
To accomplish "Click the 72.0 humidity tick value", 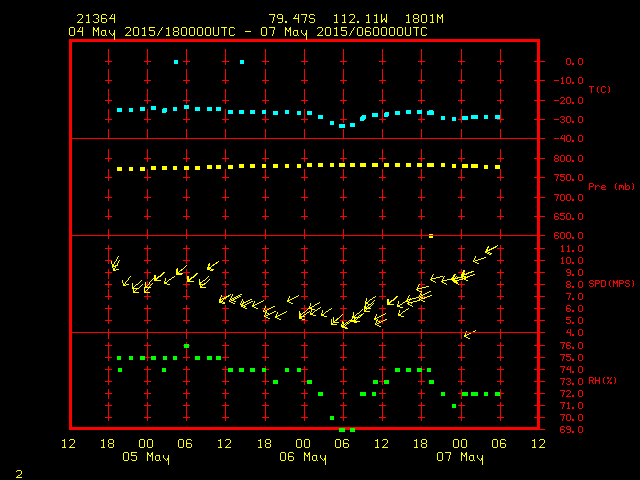I will click(571, 393).
